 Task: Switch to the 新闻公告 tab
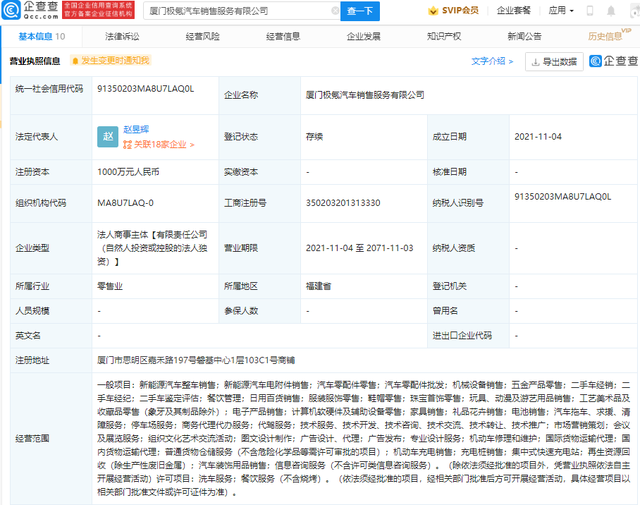point(523,36)
